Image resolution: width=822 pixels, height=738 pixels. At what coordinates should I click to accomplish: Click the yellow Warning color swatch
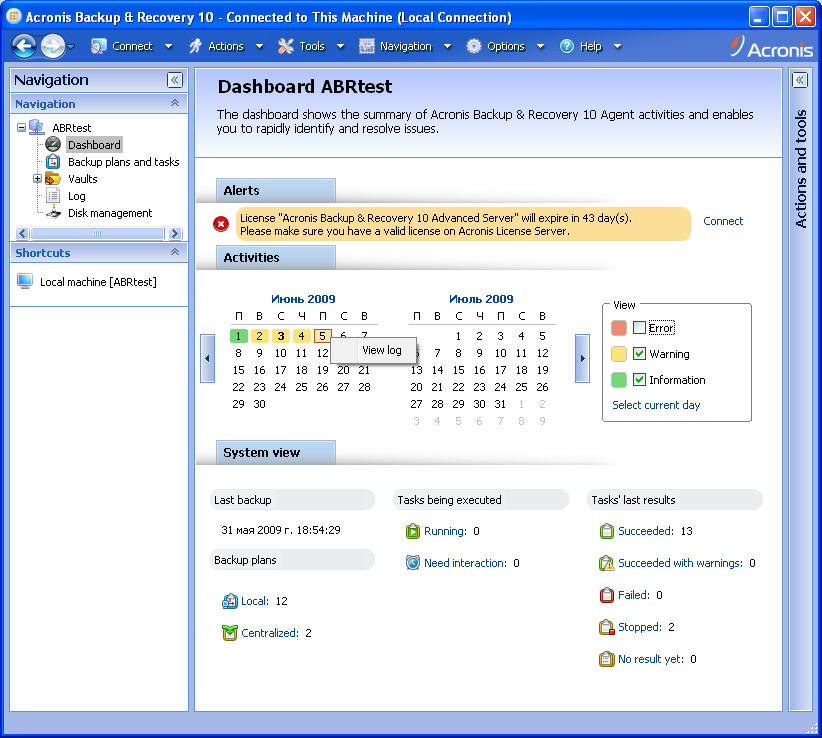[619, 354]
